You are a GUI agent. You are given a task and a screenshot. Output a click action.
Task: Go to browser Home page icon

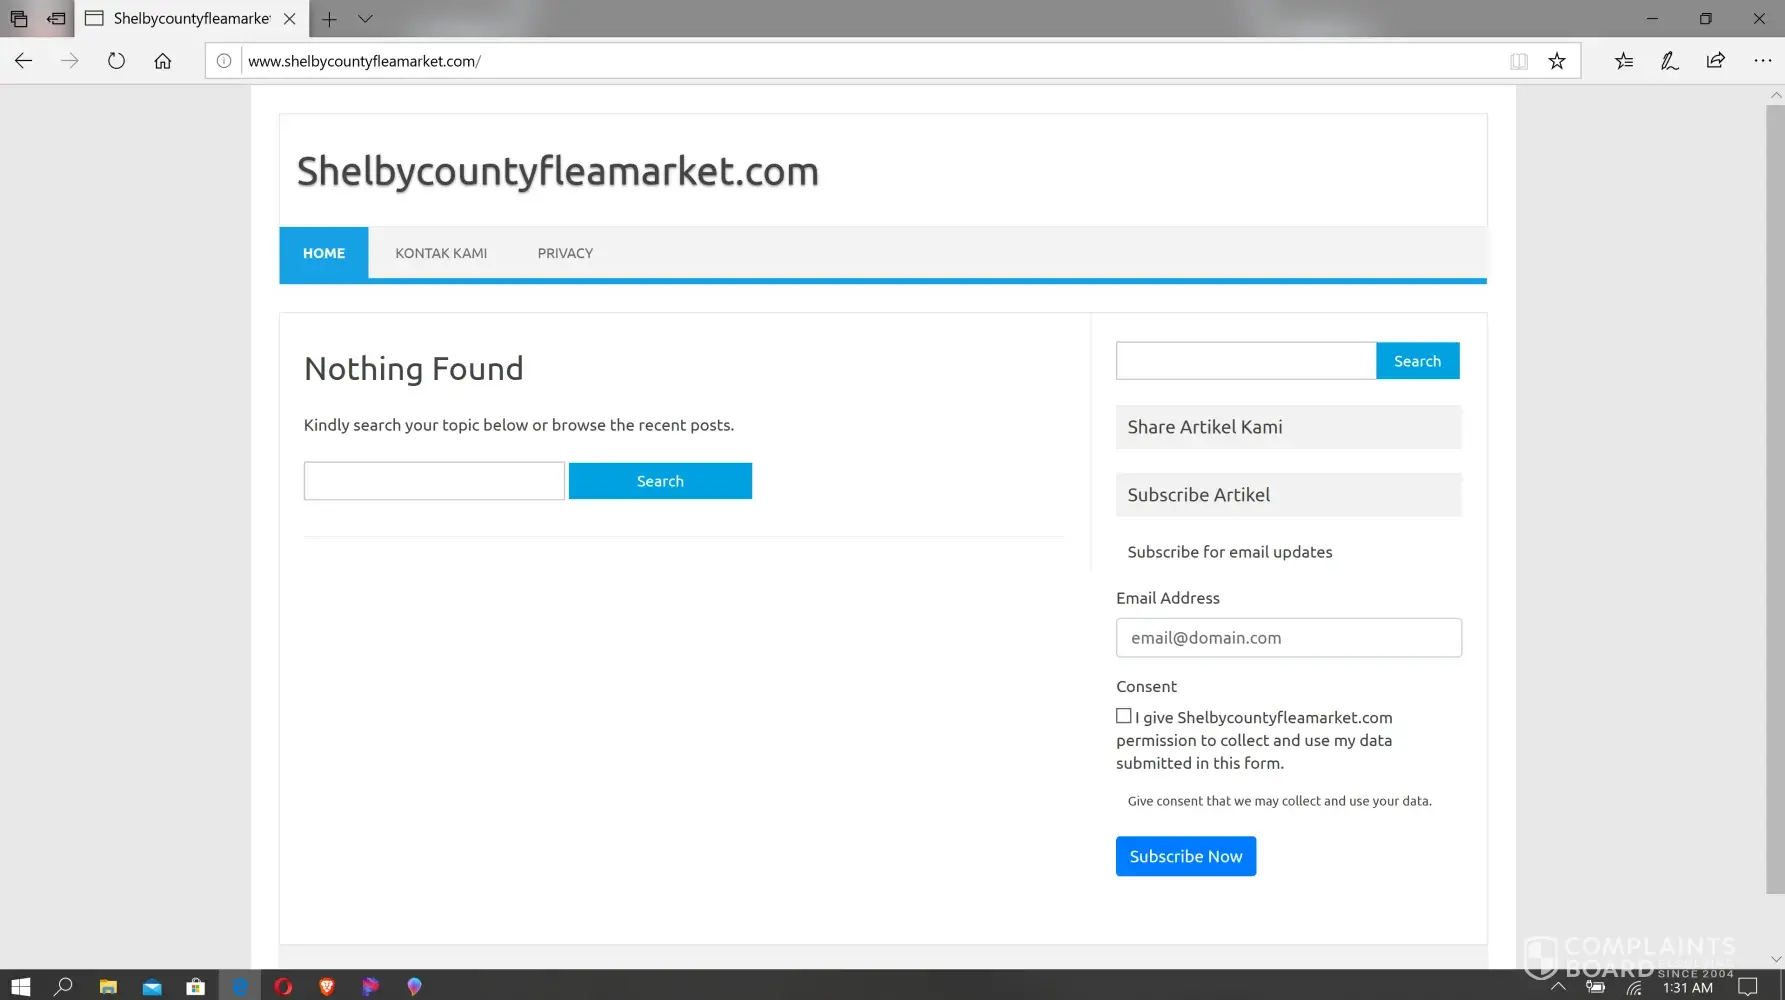tap(163, 61)
